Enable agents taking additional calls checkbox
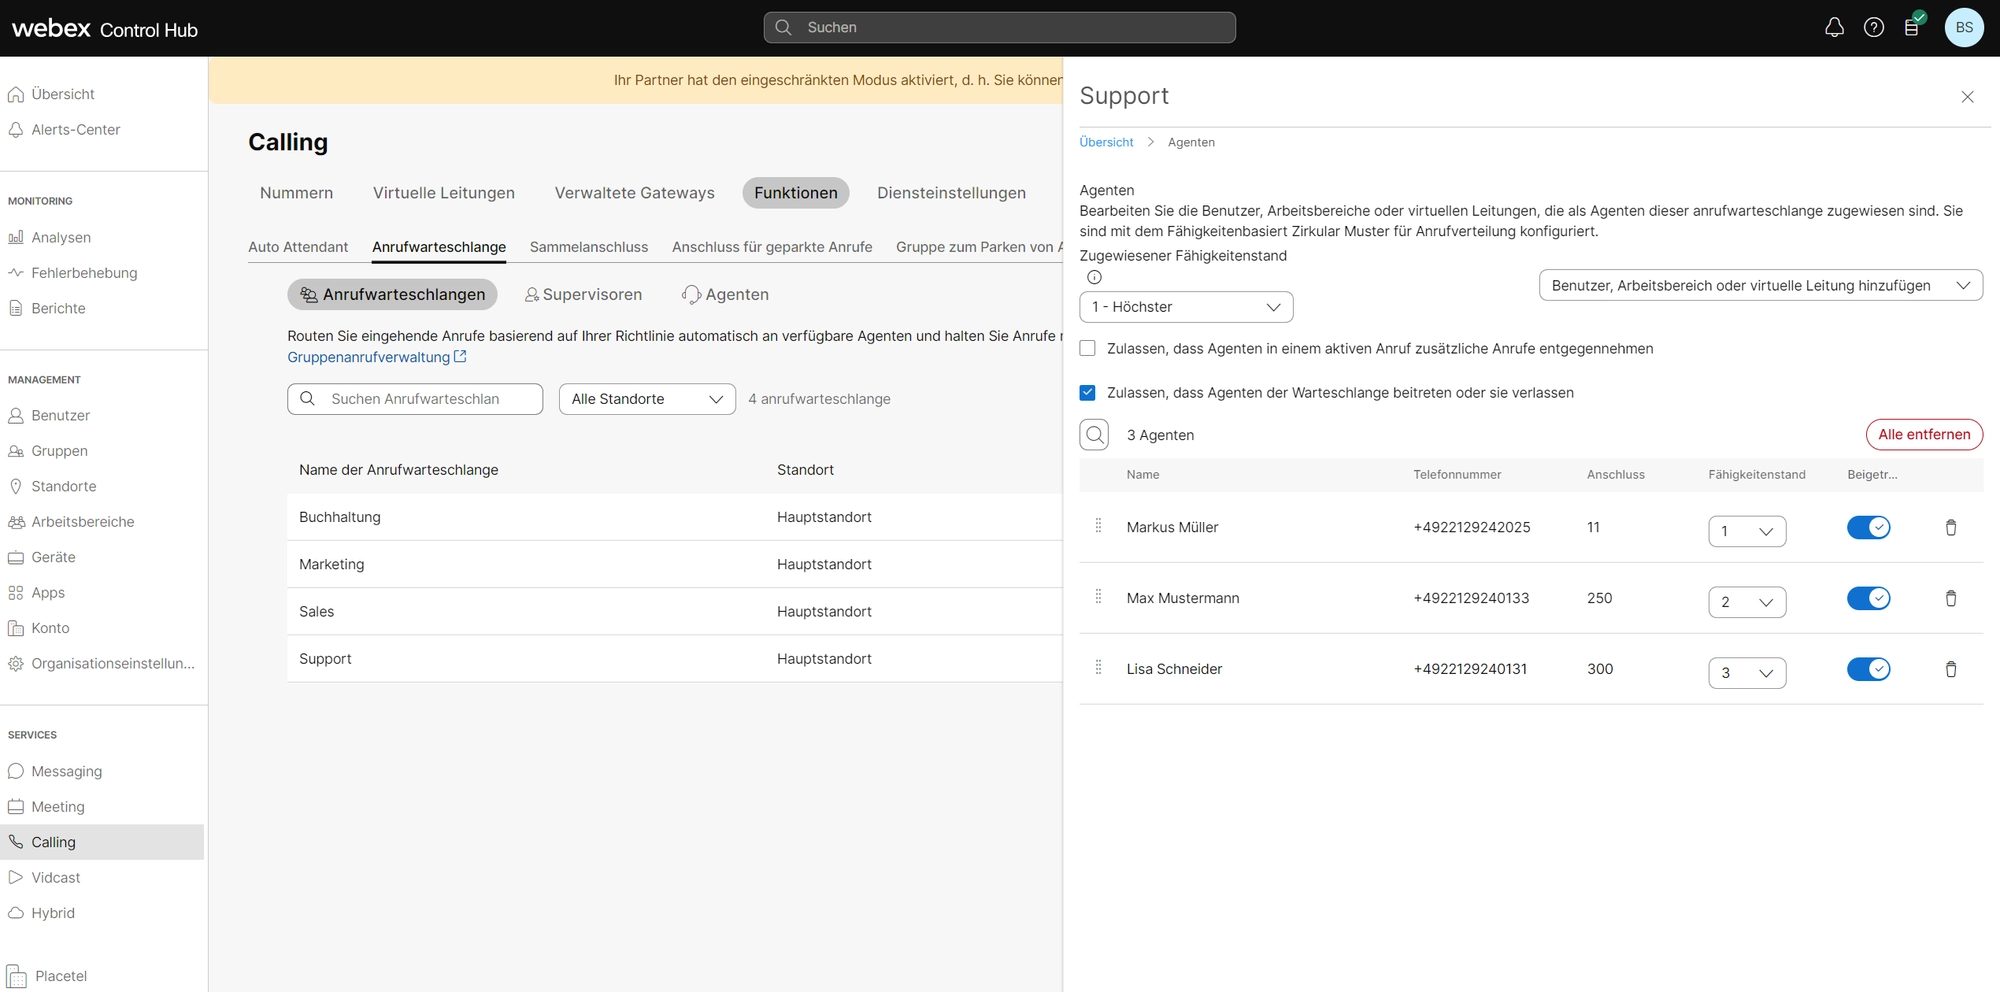 point(1088,349)
